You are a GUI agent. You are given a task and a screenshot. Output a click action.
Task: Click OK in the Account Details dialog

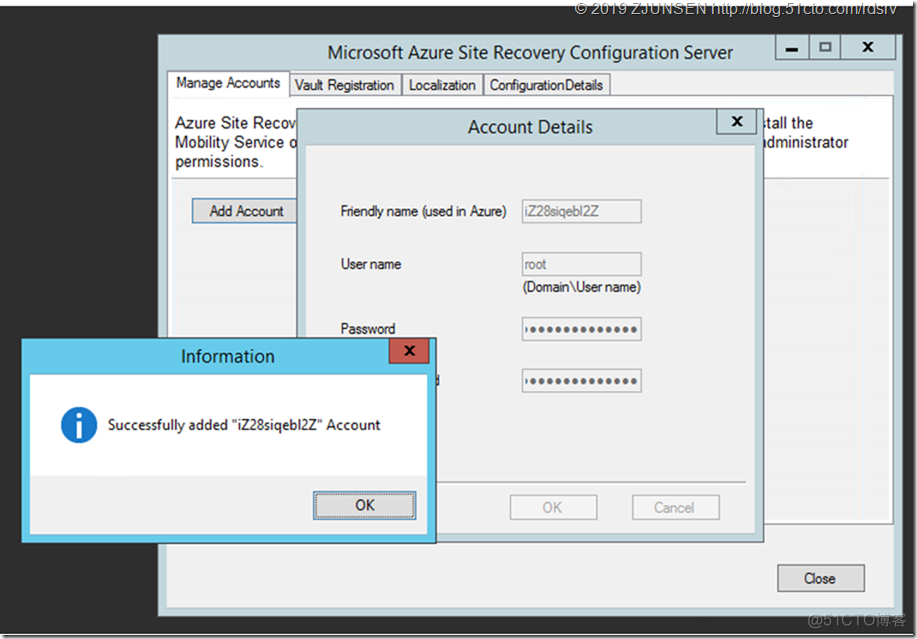pos(553,507)
